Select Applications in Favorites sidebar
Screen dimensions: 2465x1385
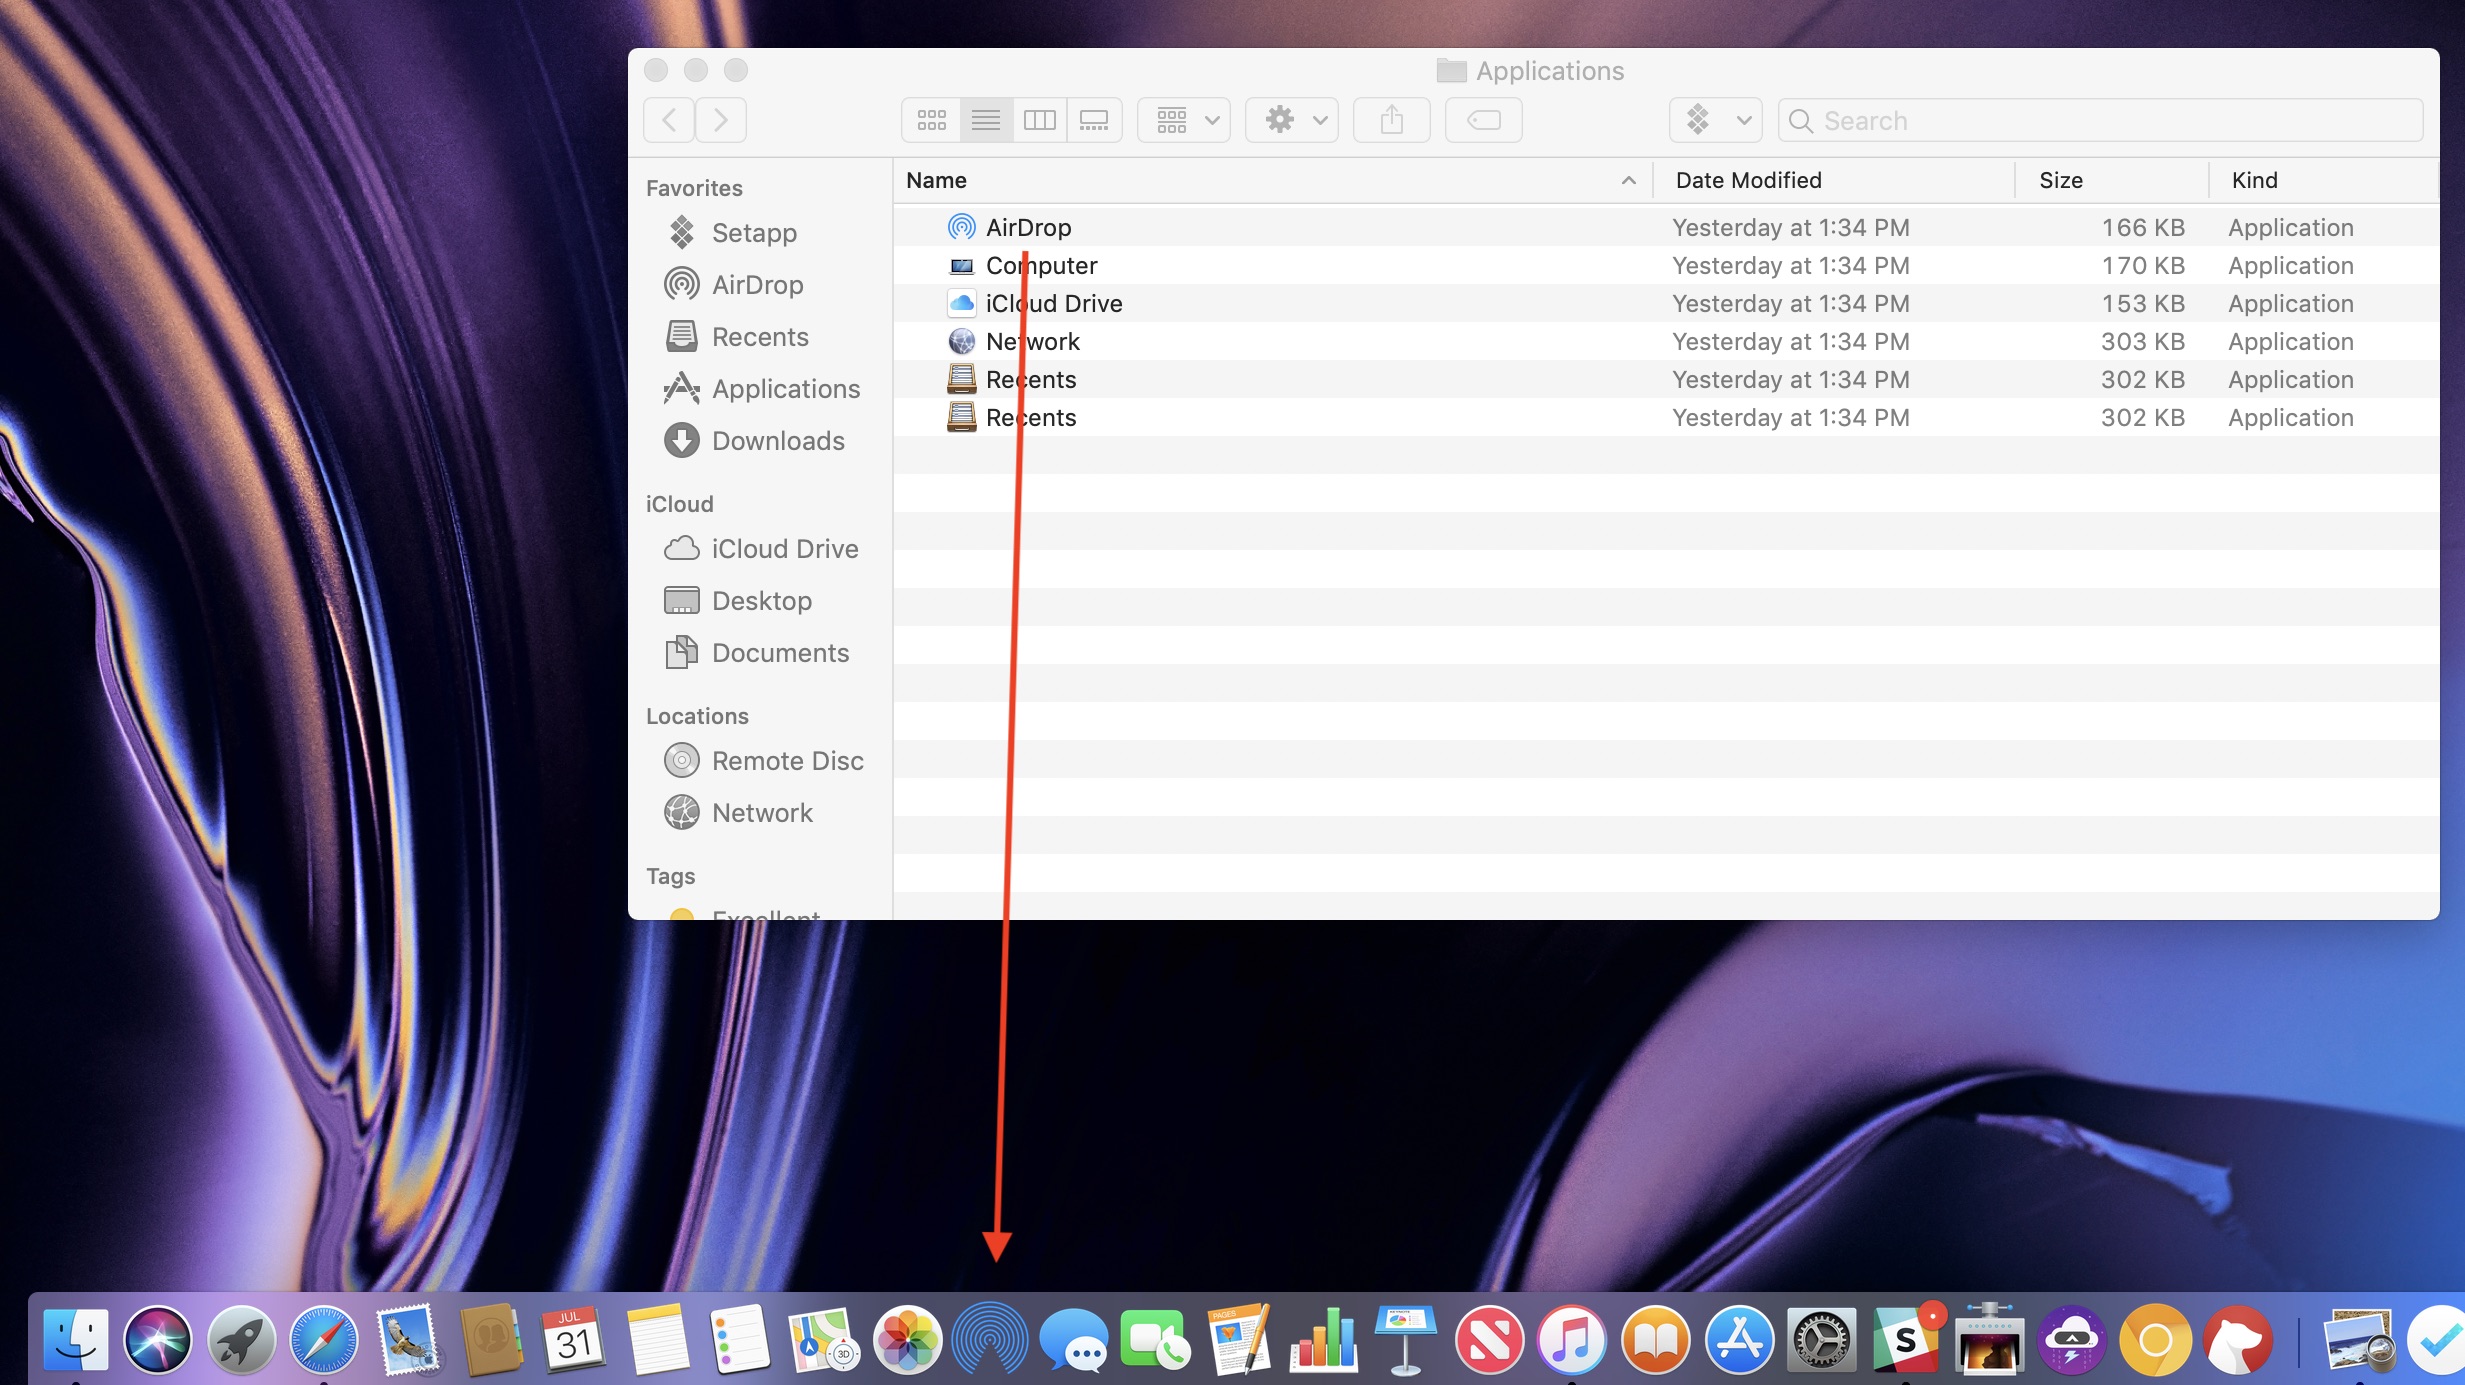pyautogui.click(x=784, y=388)
